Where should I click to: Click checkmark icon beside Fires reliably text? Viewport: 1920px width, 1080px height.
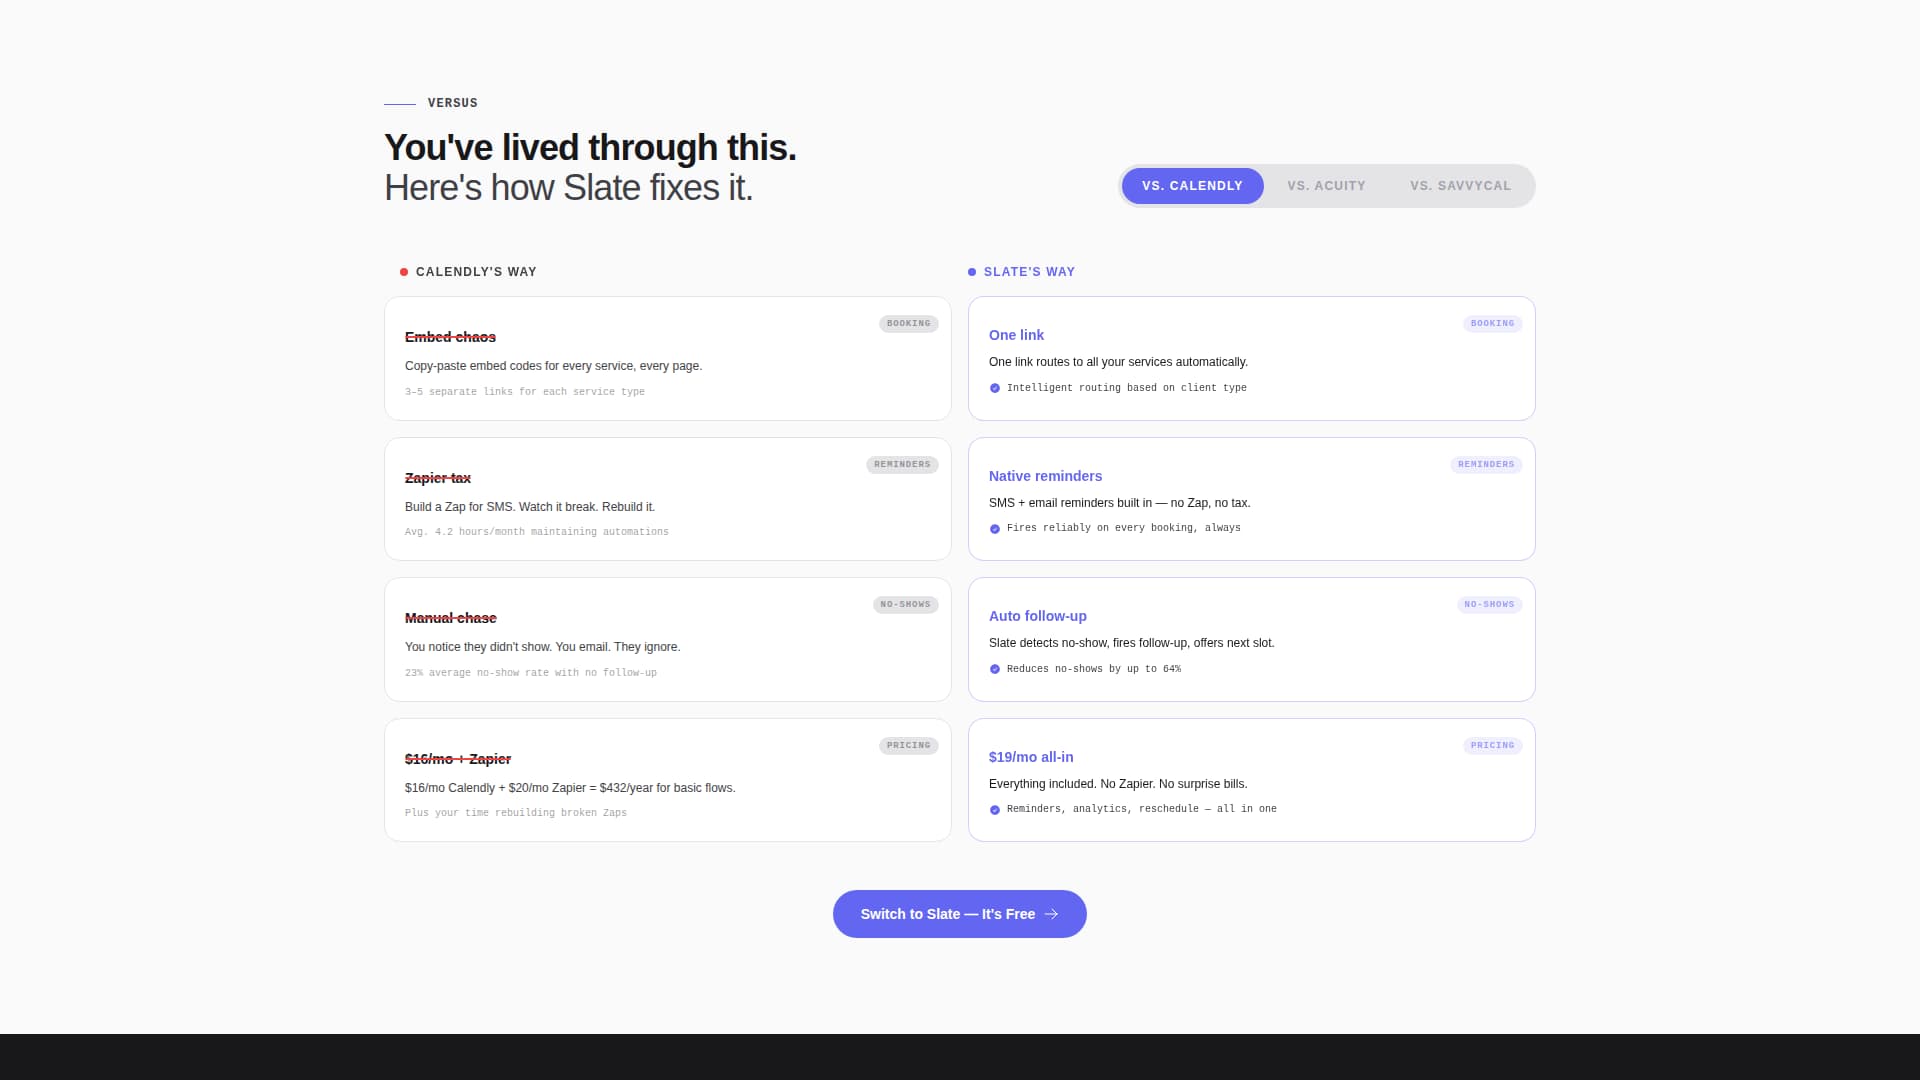(994, 529)
